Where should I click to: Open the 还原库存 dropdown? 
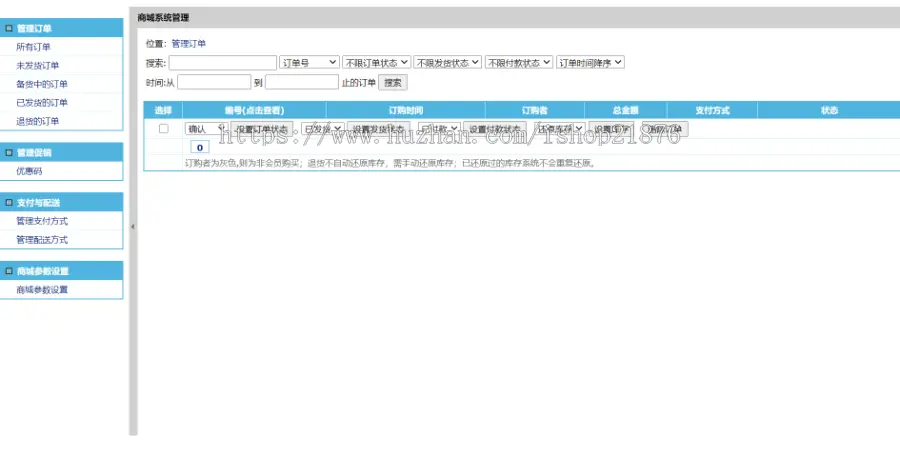(560, 129)
